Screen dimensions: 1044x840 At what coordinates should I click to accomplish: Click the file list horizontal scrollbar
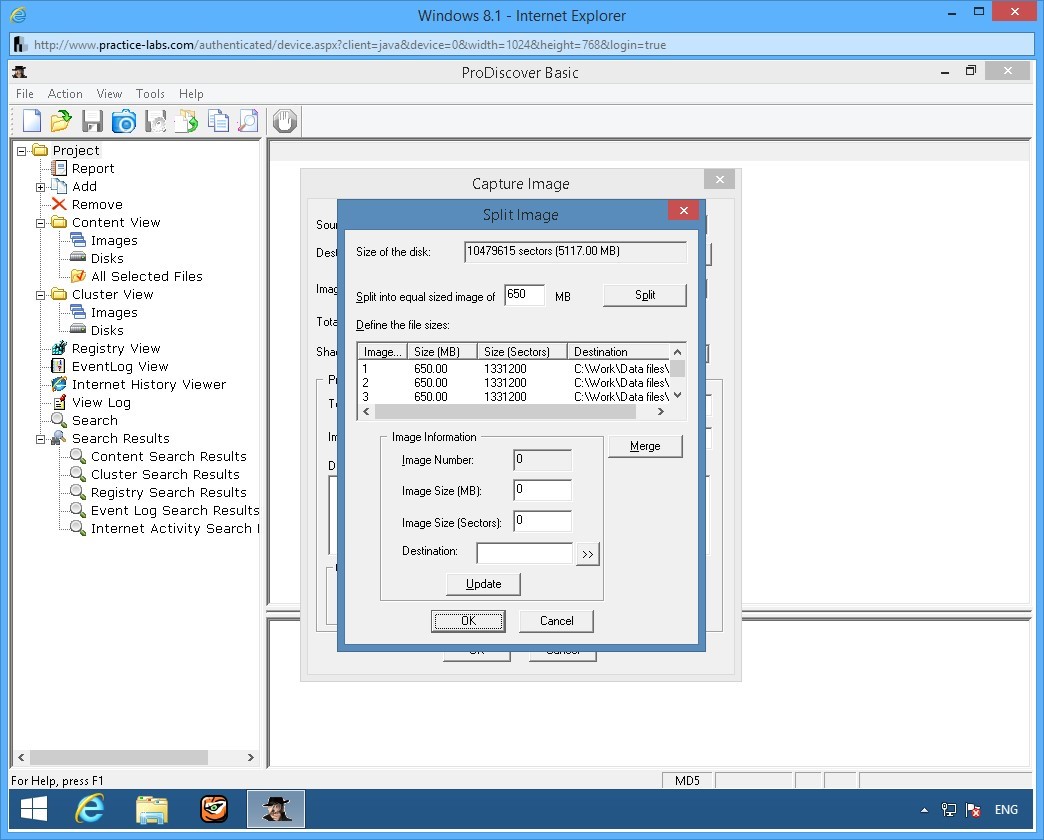point(505,412)
